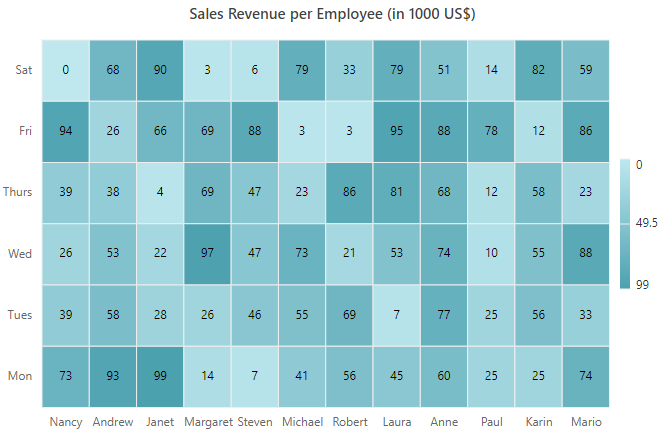
Task: Click the chart title Sales Revenue per Employee
Action: 332,14
